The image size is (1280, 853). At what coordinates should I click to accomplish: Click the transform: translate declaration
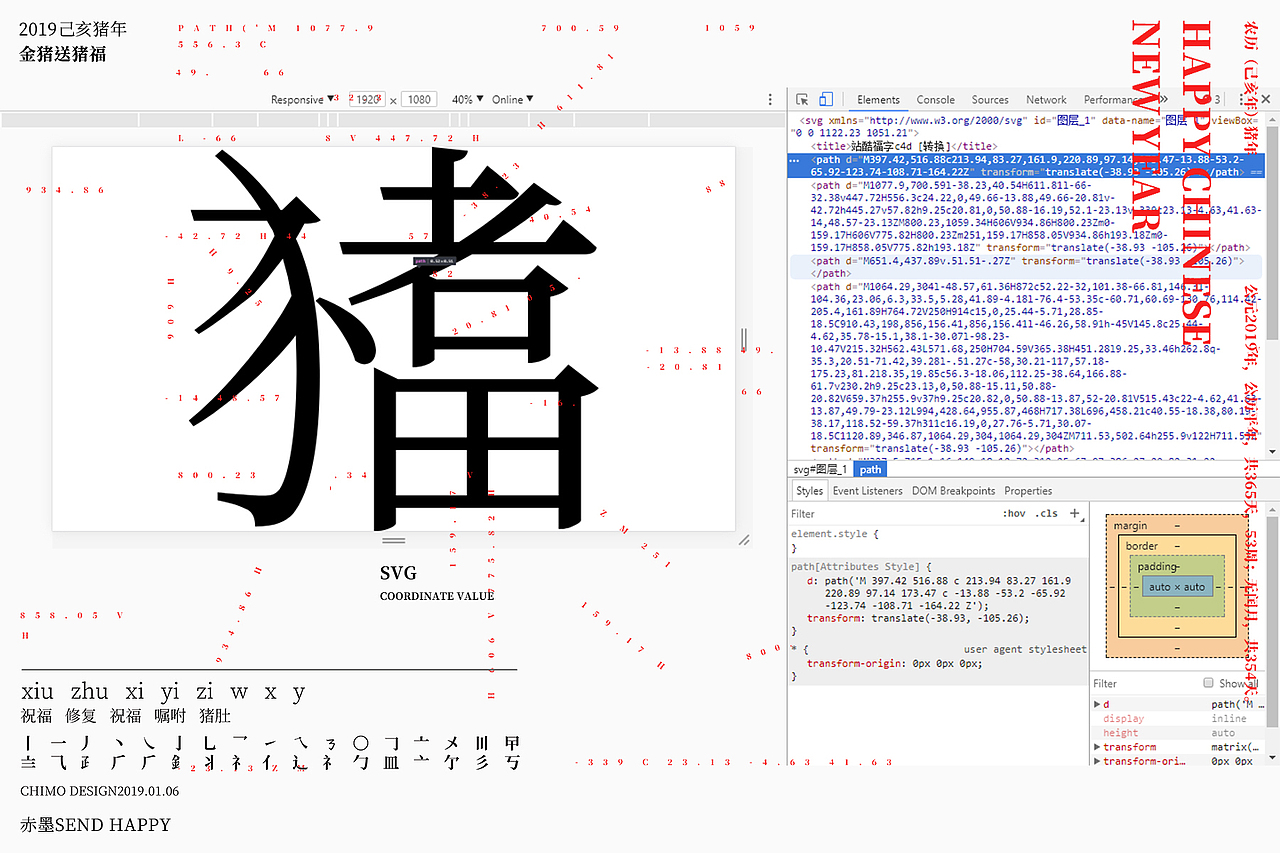(918, 618)
